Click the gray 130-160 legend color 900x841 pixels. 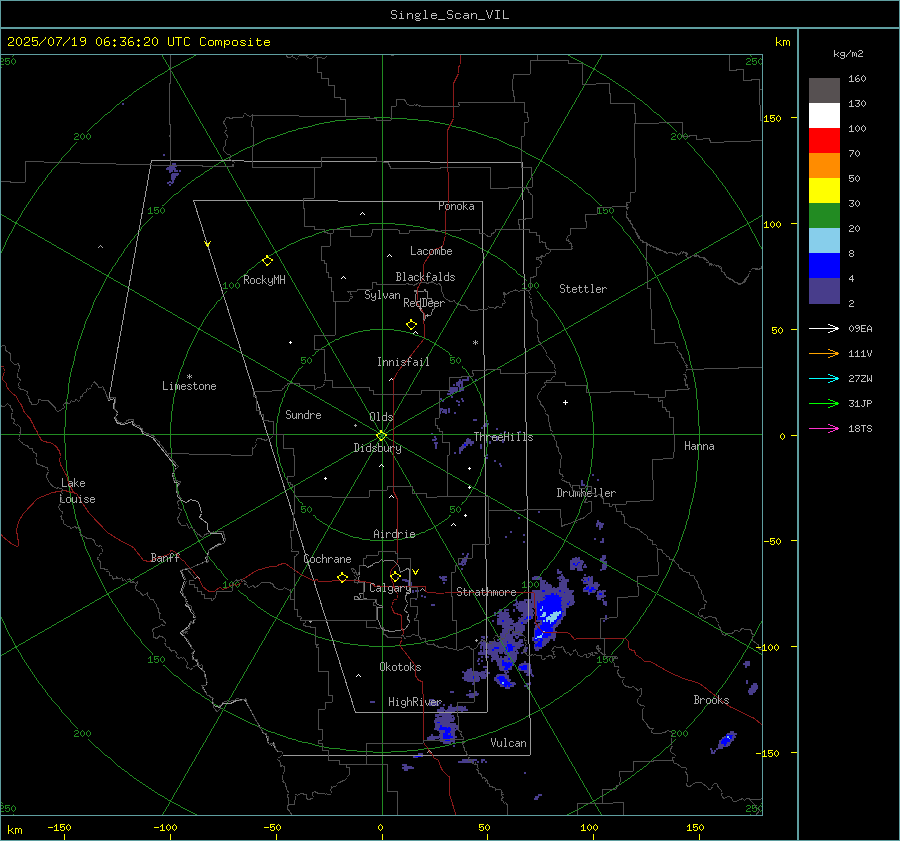coord(824,91)
